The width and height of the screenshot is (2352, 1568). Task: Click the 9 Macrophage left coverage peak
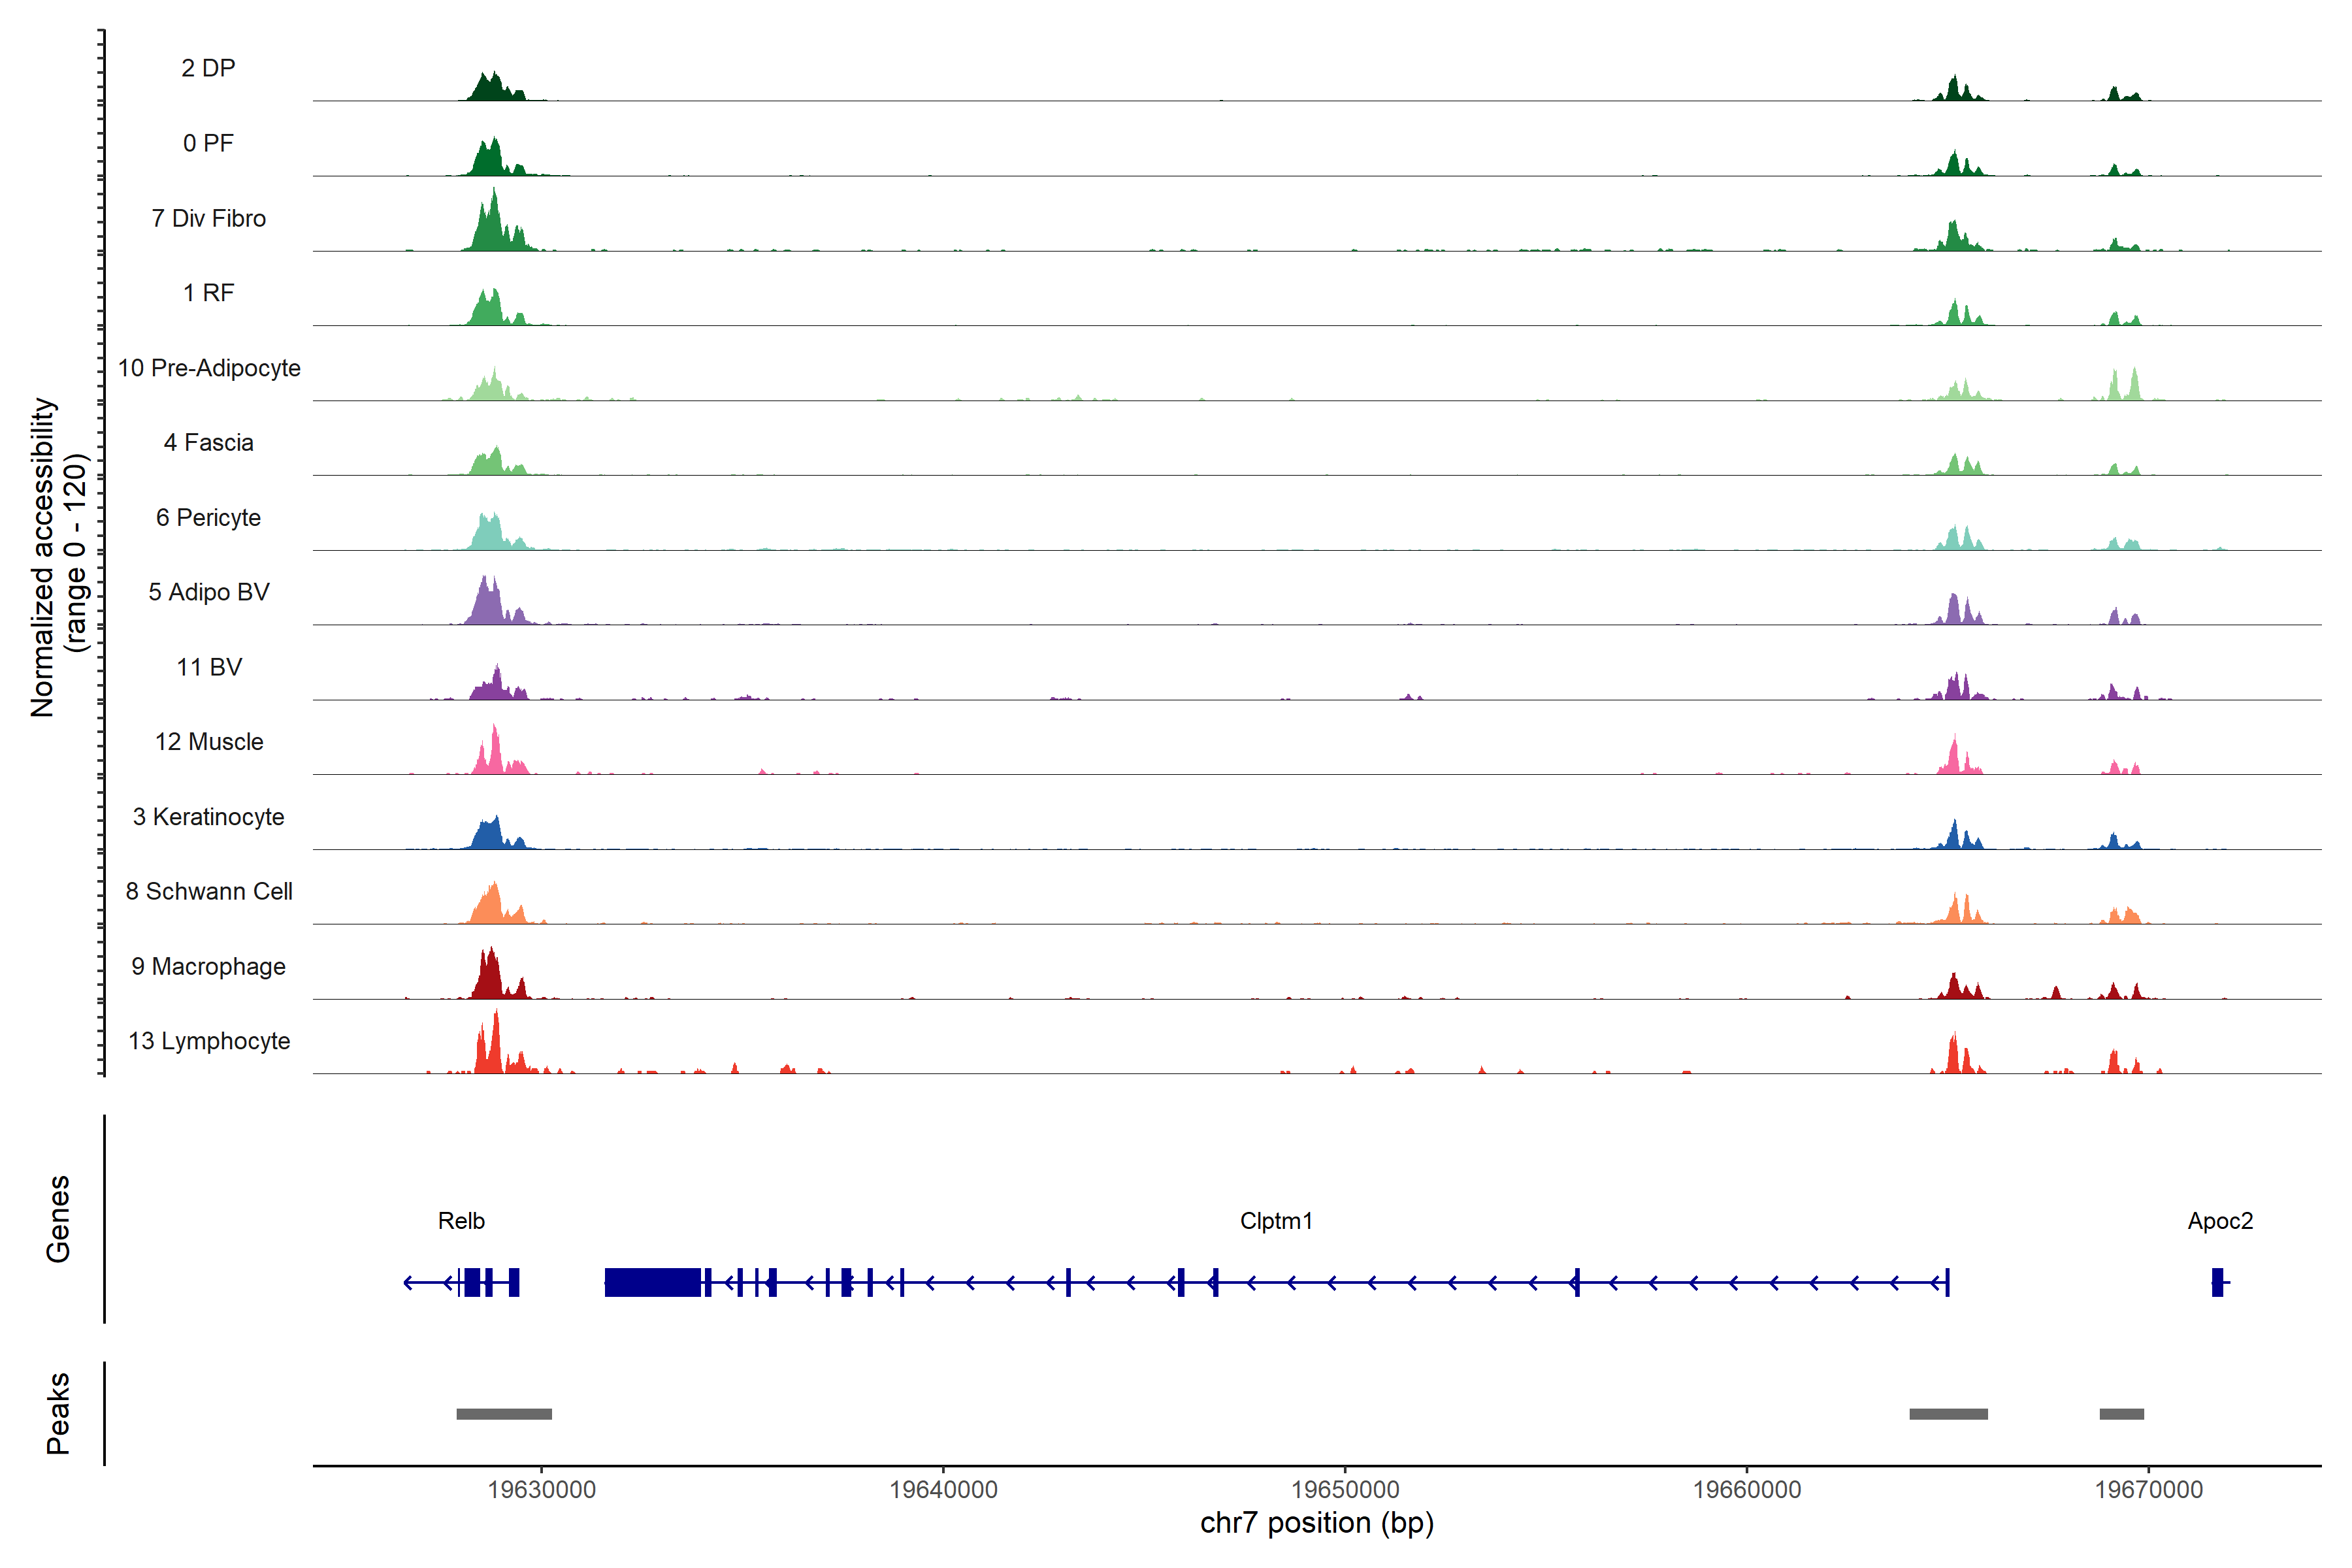[489, 978]
